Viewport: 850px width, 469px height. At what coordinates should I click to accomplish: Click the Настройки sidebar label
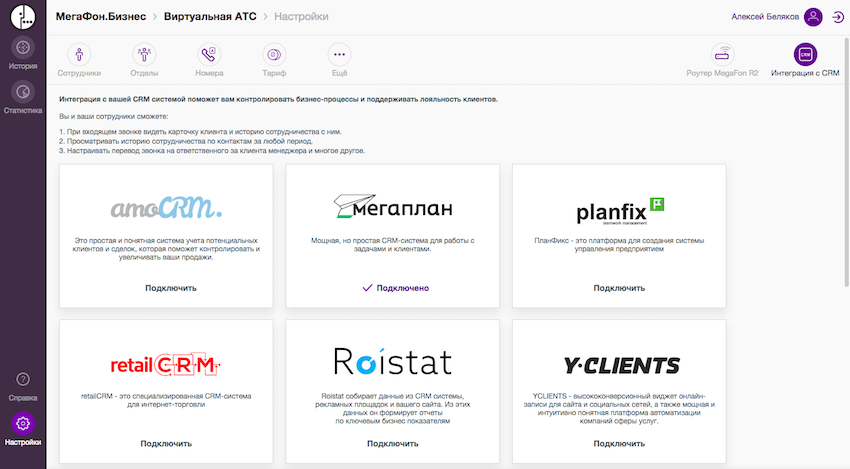pyautogui.click(x=23, y=442)
